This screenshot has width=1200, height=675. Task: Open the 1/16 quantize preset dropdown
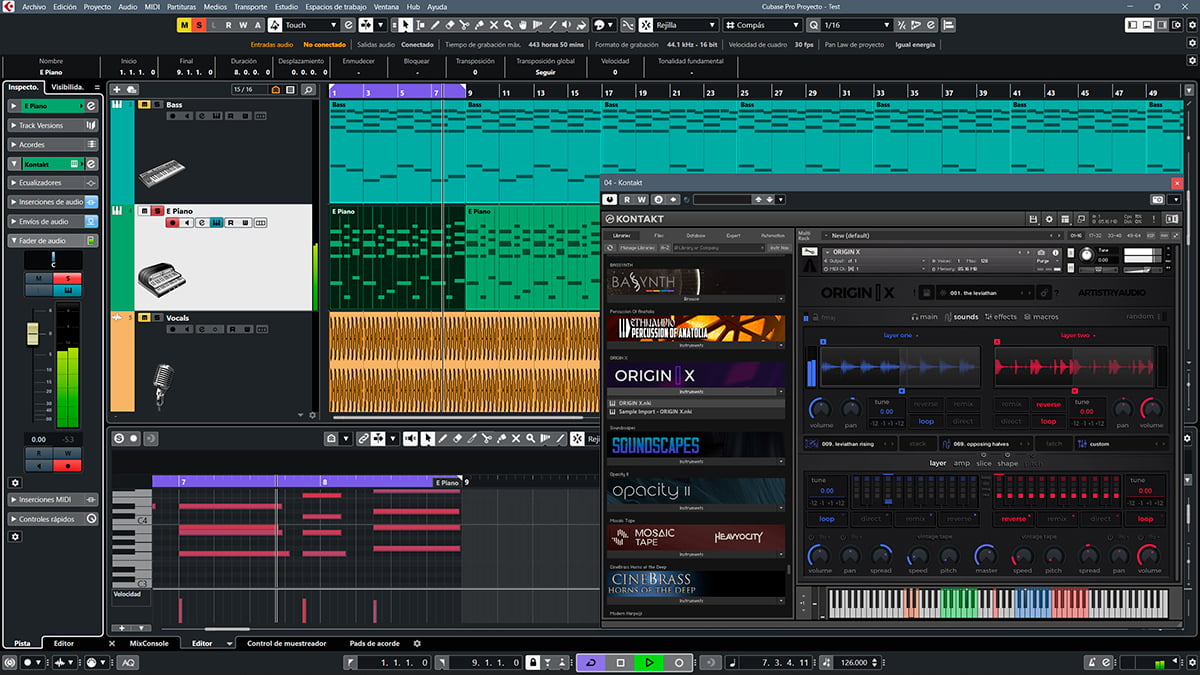point(856,25)
